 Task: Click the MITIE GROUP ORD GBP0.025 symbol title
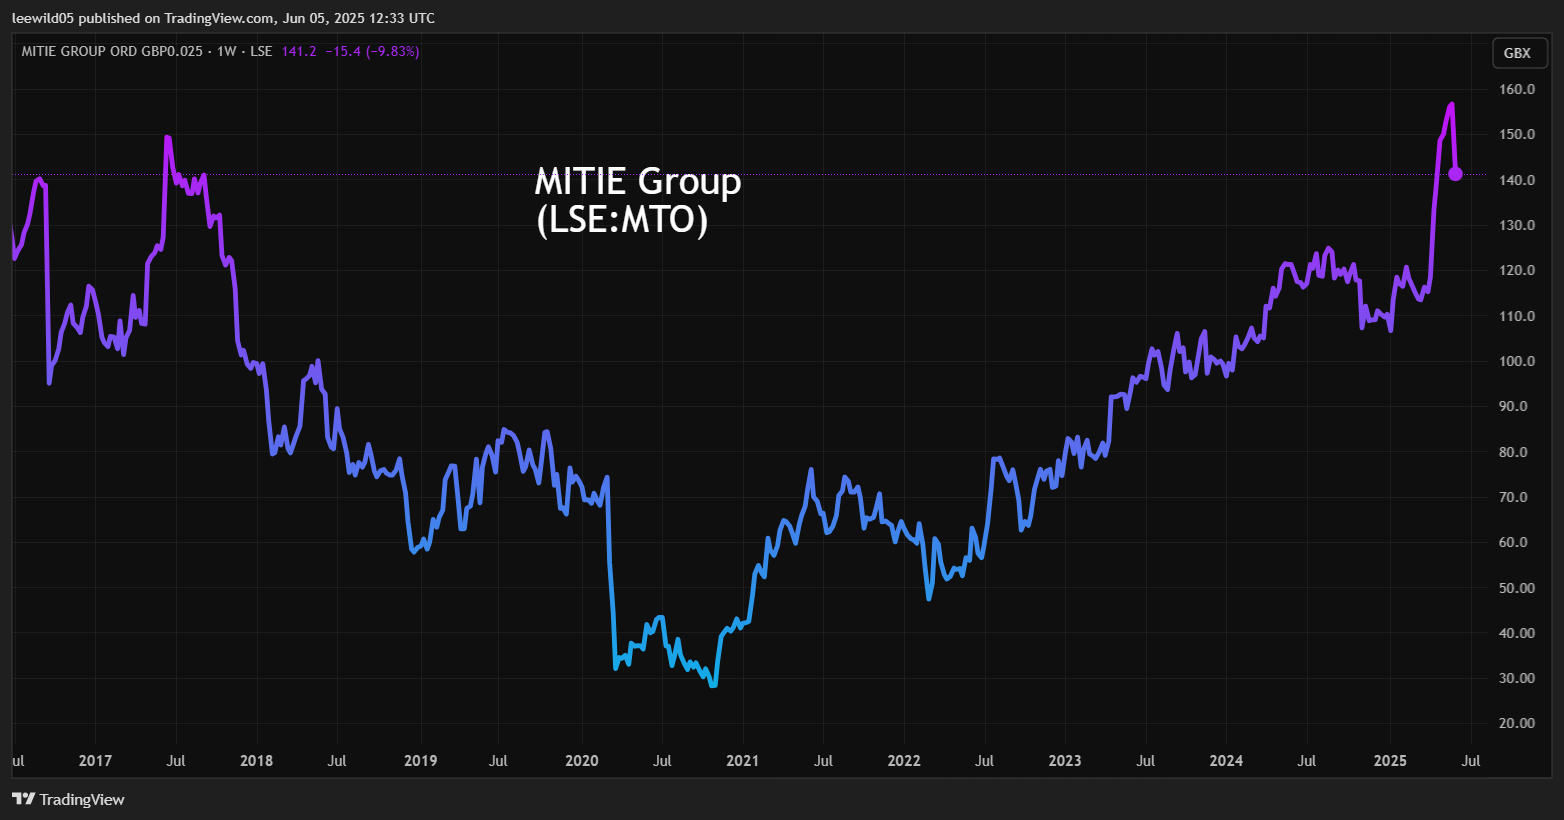[112, 51]
